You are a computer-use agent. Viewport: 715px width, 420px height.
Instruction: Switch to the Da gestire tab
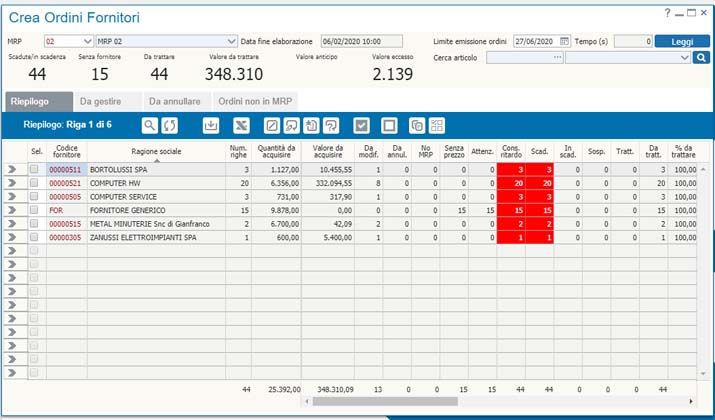[103, 101]
